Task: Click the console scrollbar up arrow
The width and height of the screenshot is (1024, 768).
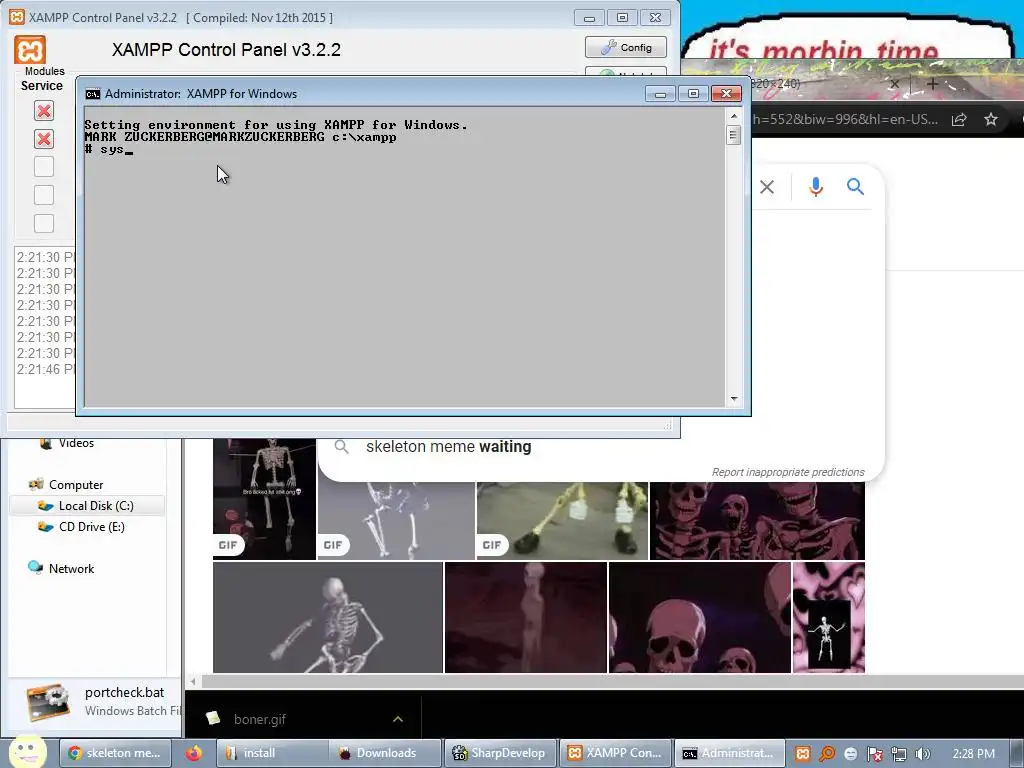Action: click(733, 116)
